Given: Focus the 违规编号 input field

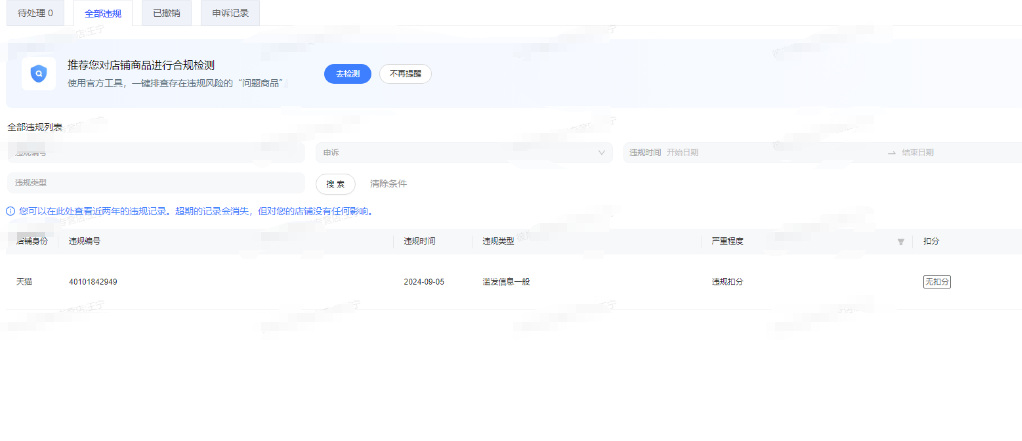Looking at the screenshot, I should pos(155,153).
